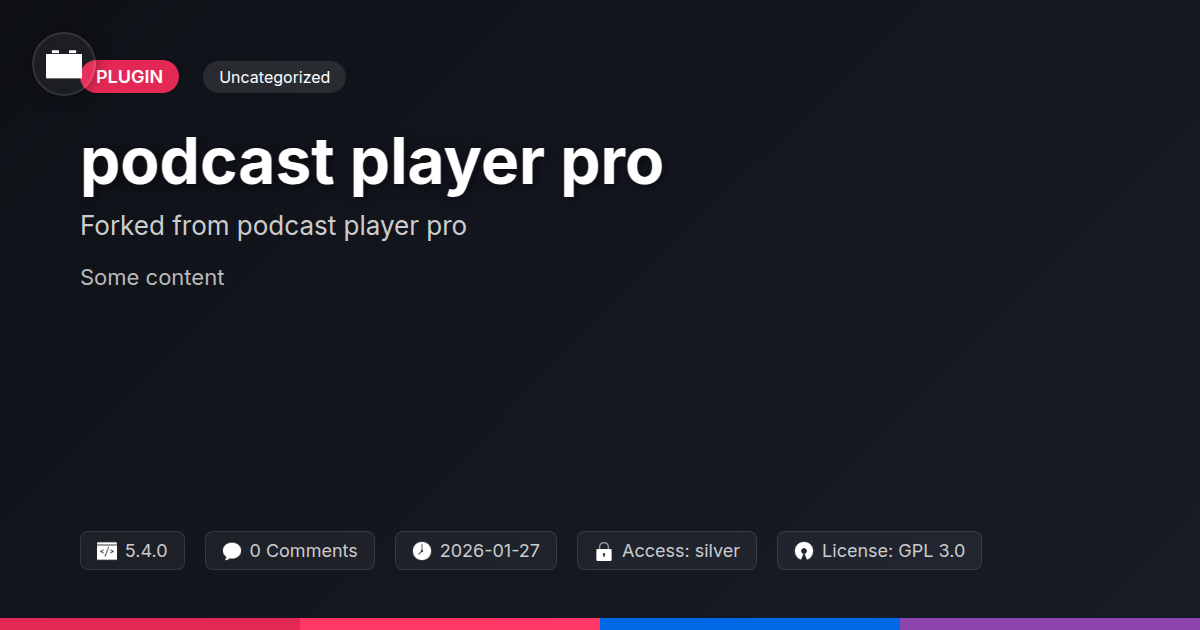
Task: Click the License: GPL 3.0 badge
Action: pyautogui.click(x=879, y=551)
